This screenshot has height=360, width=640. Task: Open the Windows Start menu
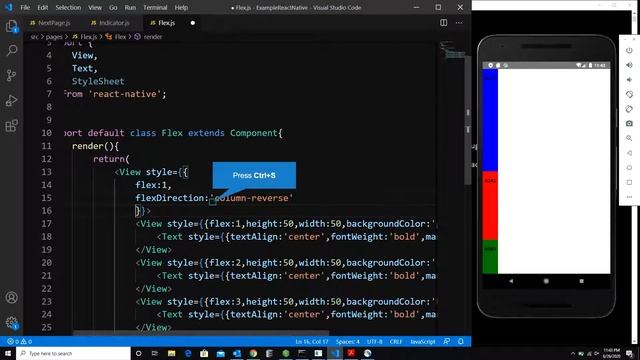pos(8,353)
